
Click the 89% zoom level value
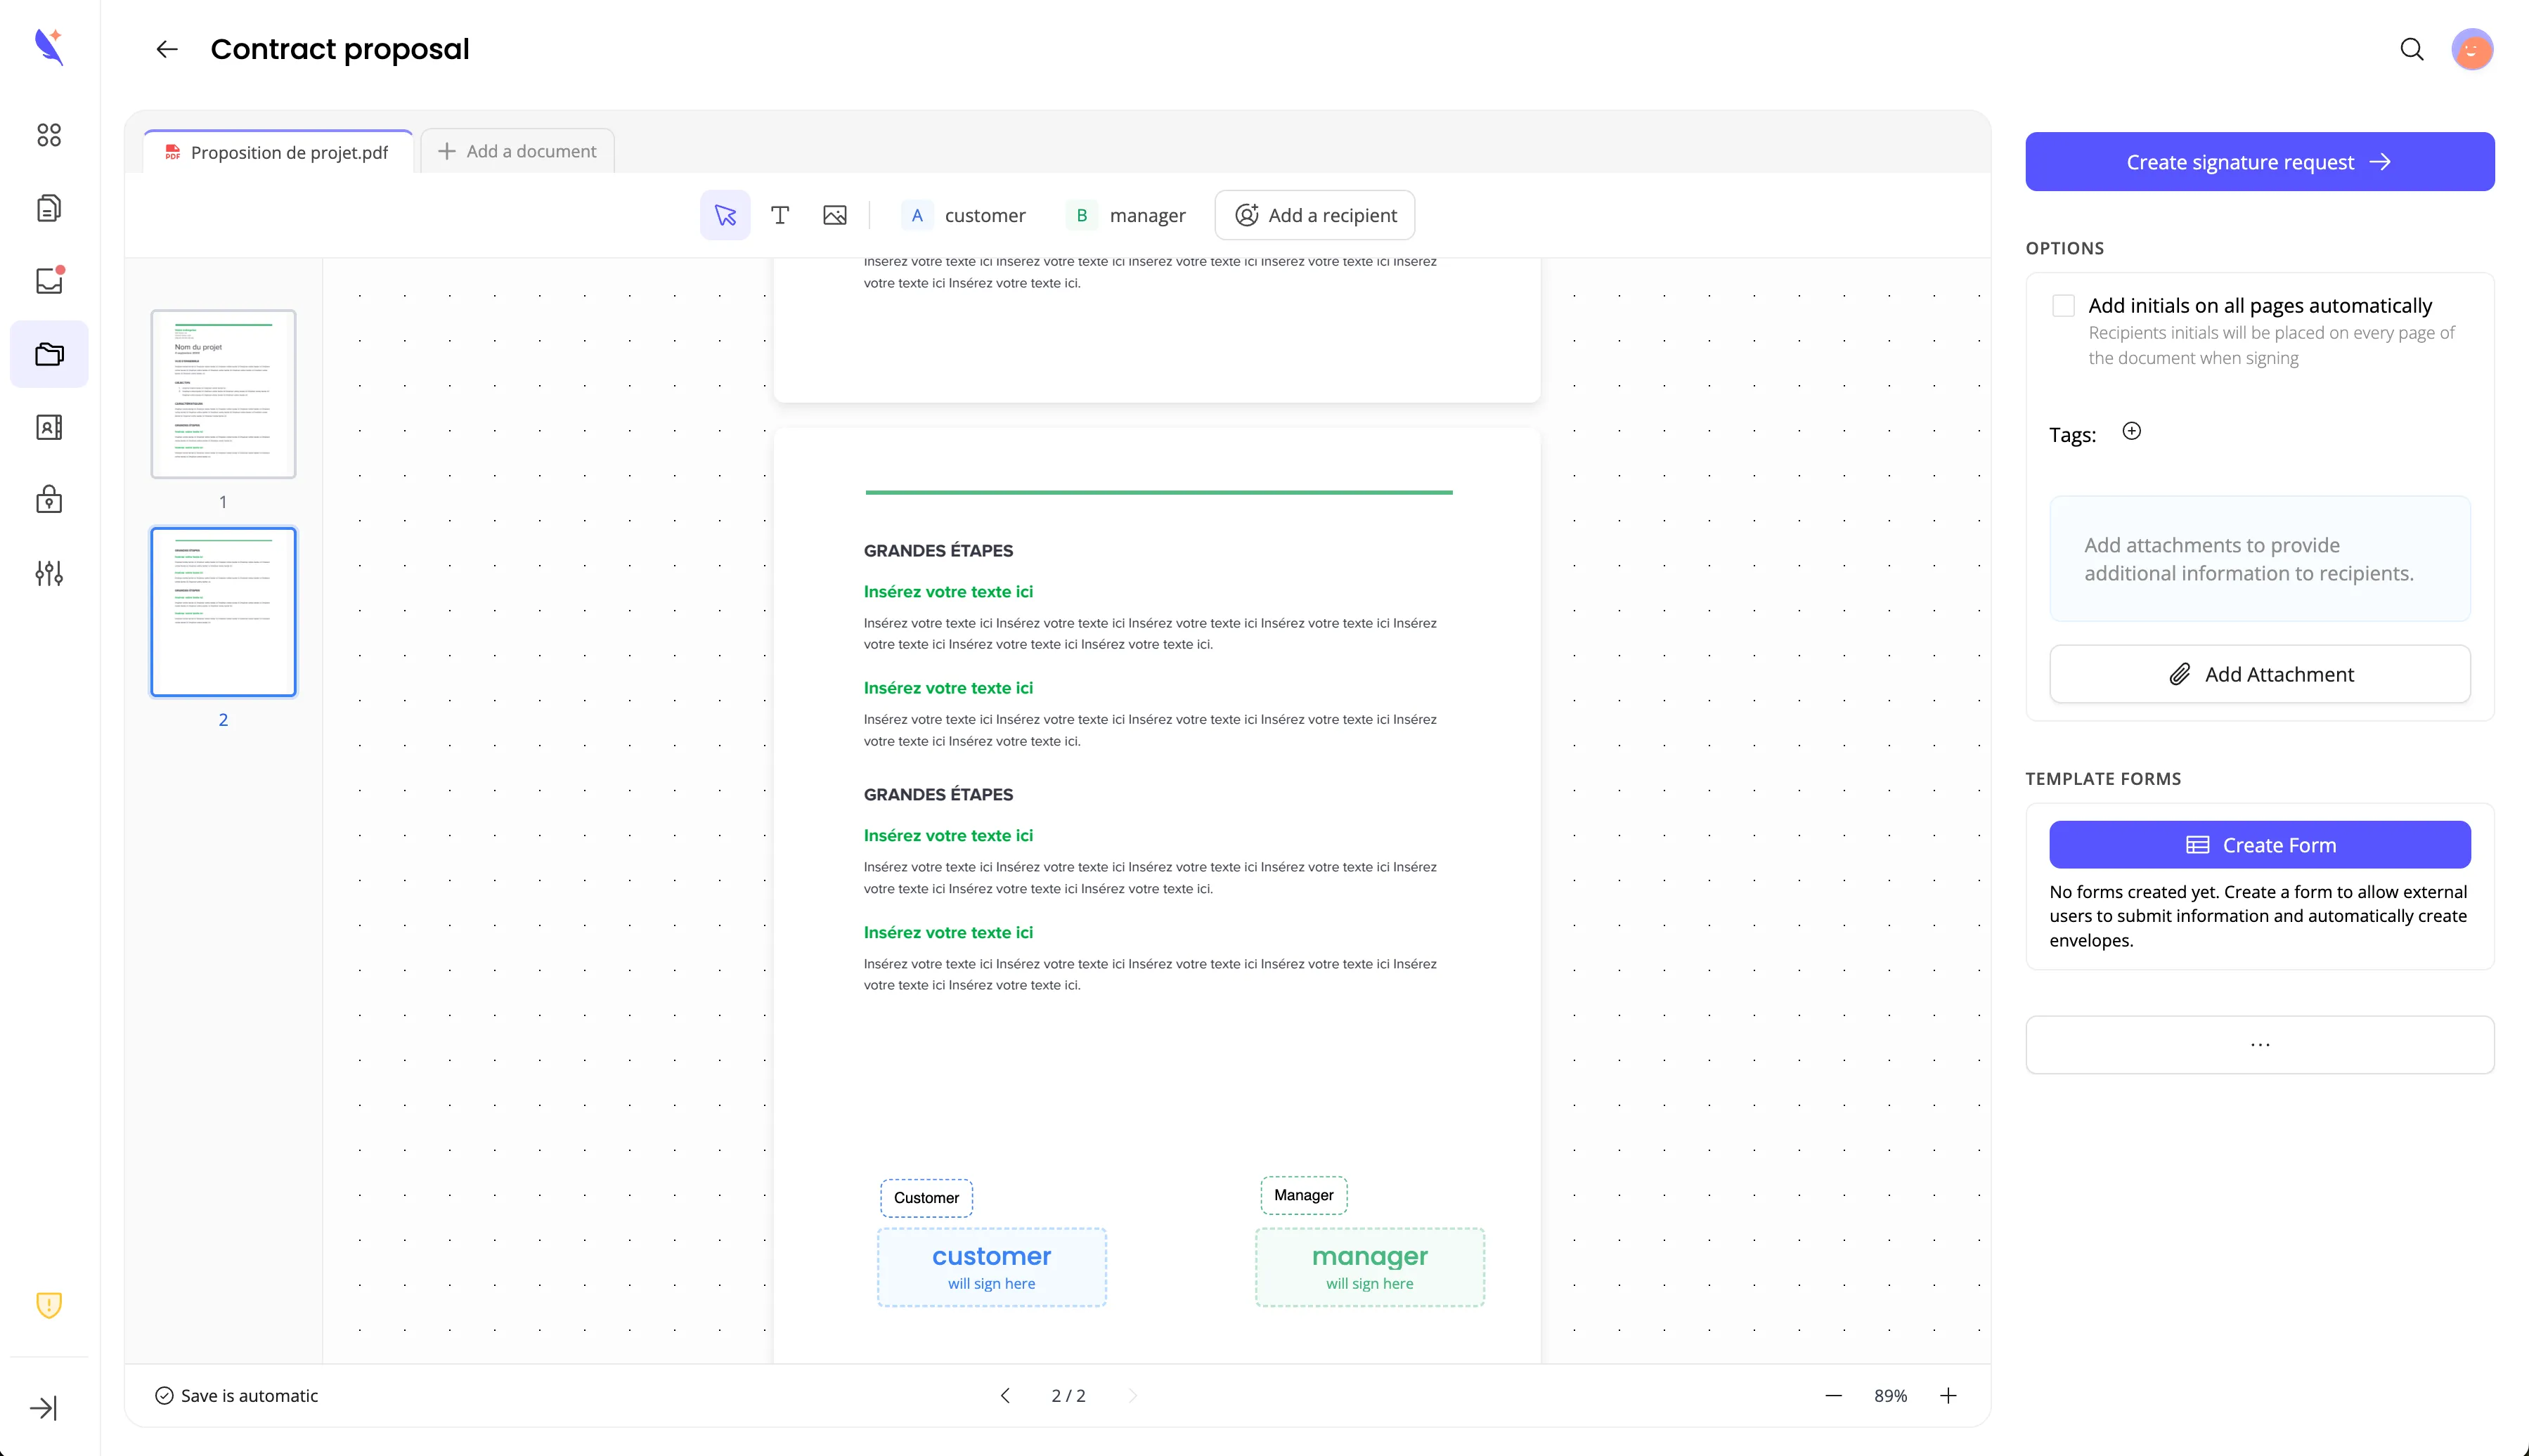[x=1891, y=1395]
